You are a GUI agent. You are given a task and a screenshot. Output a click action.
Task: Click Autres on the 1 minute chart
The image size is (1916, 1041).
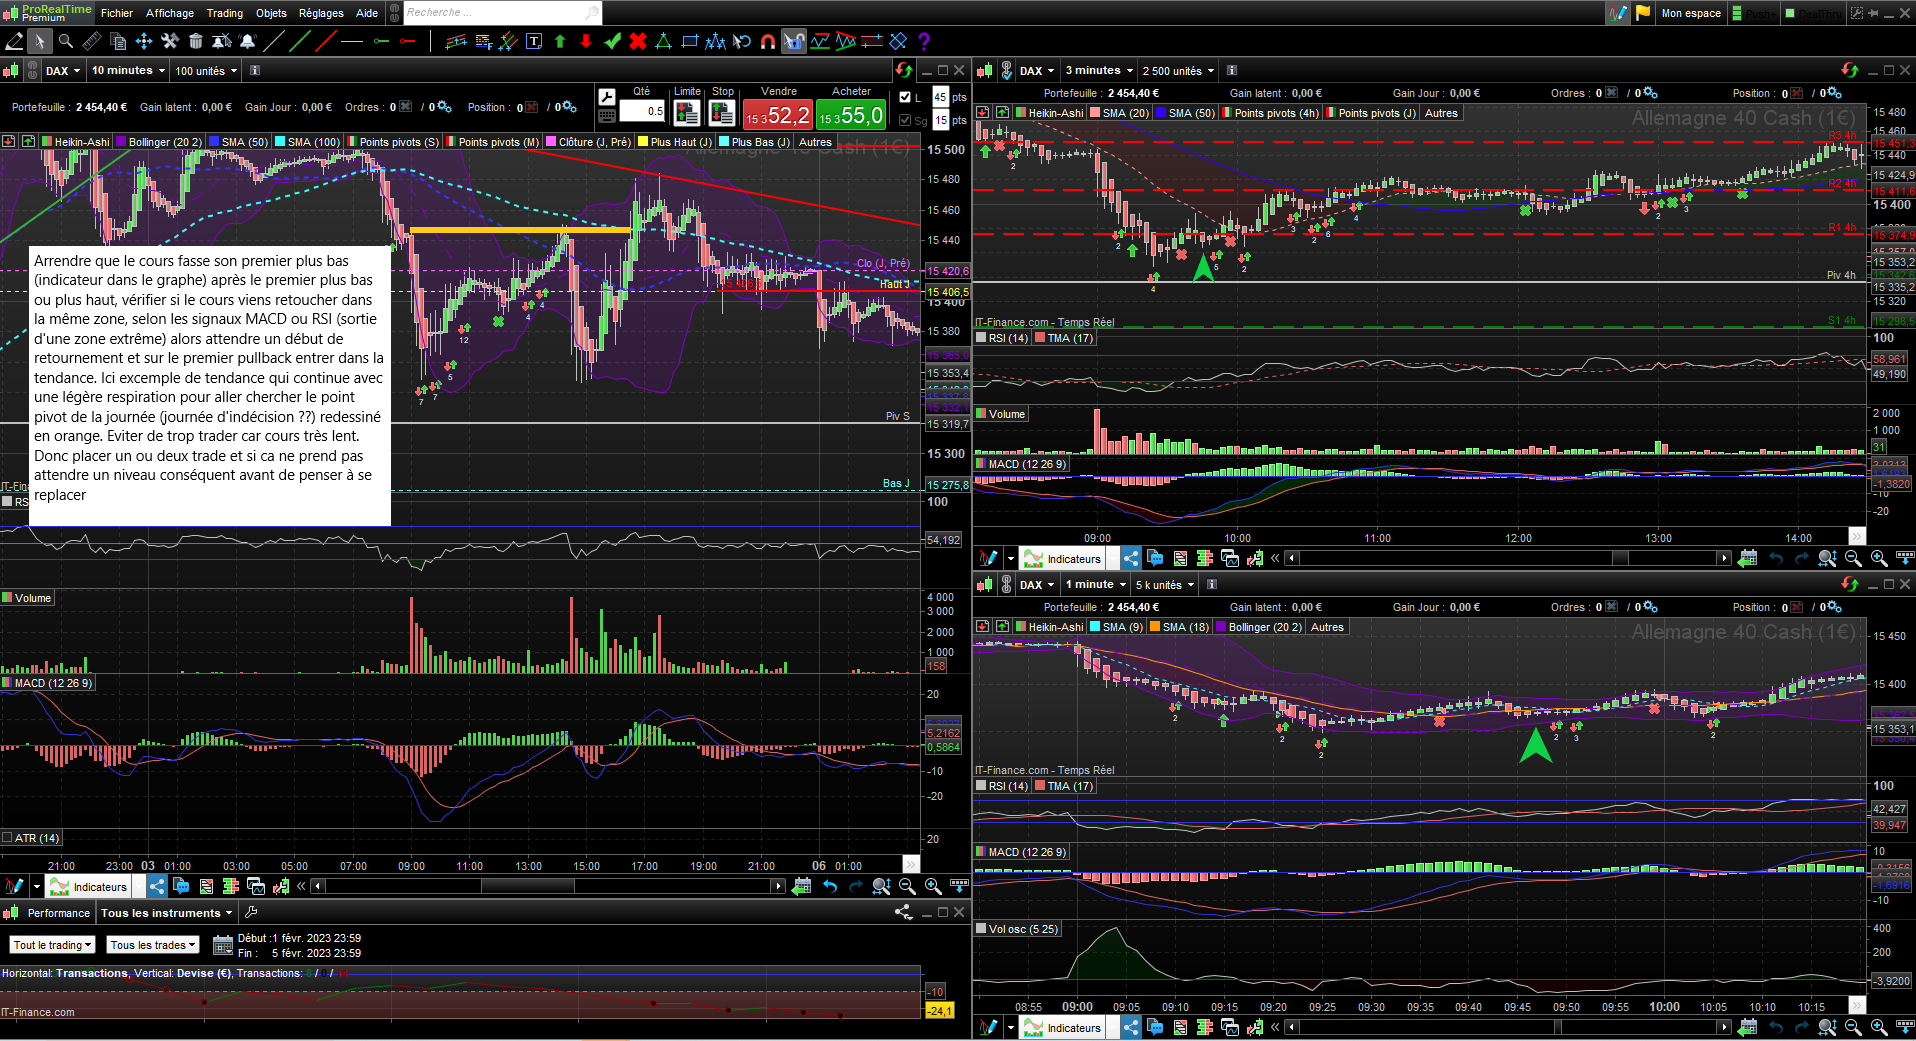click(1327, 627)
